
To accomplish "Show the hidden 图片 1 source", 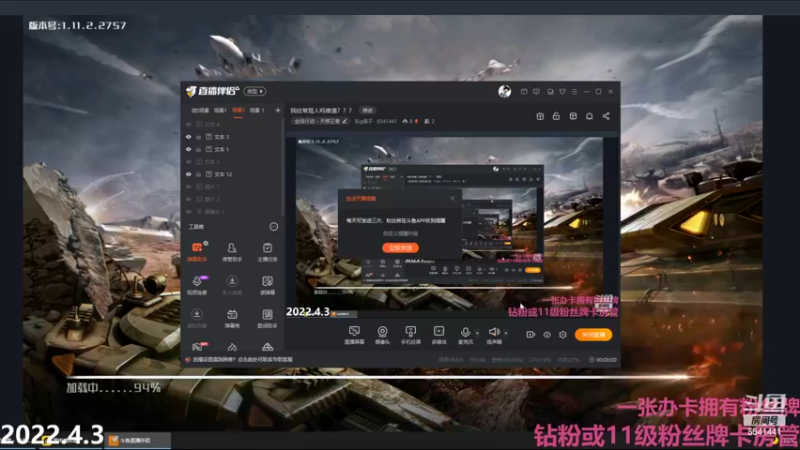I will 188,187.
